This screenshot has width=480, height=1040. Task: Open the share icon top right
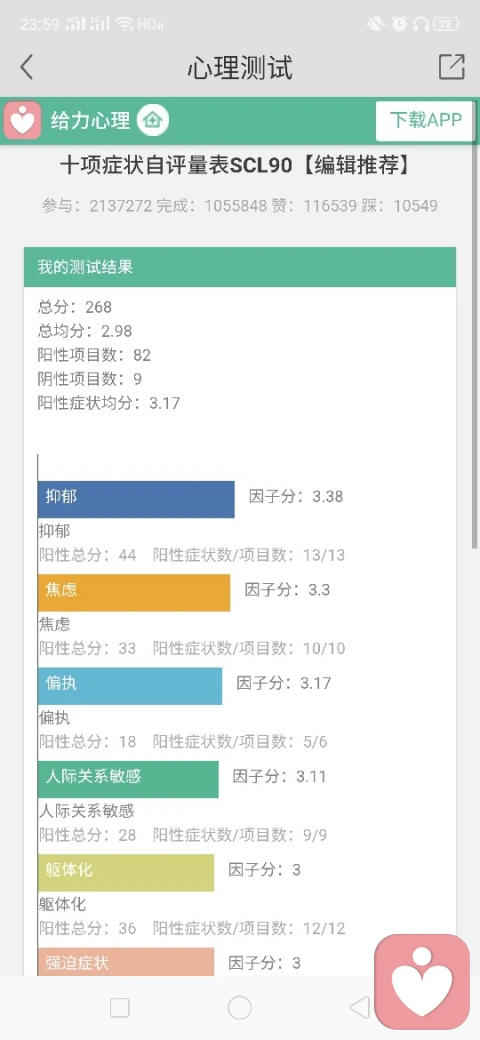pos(451,67)
